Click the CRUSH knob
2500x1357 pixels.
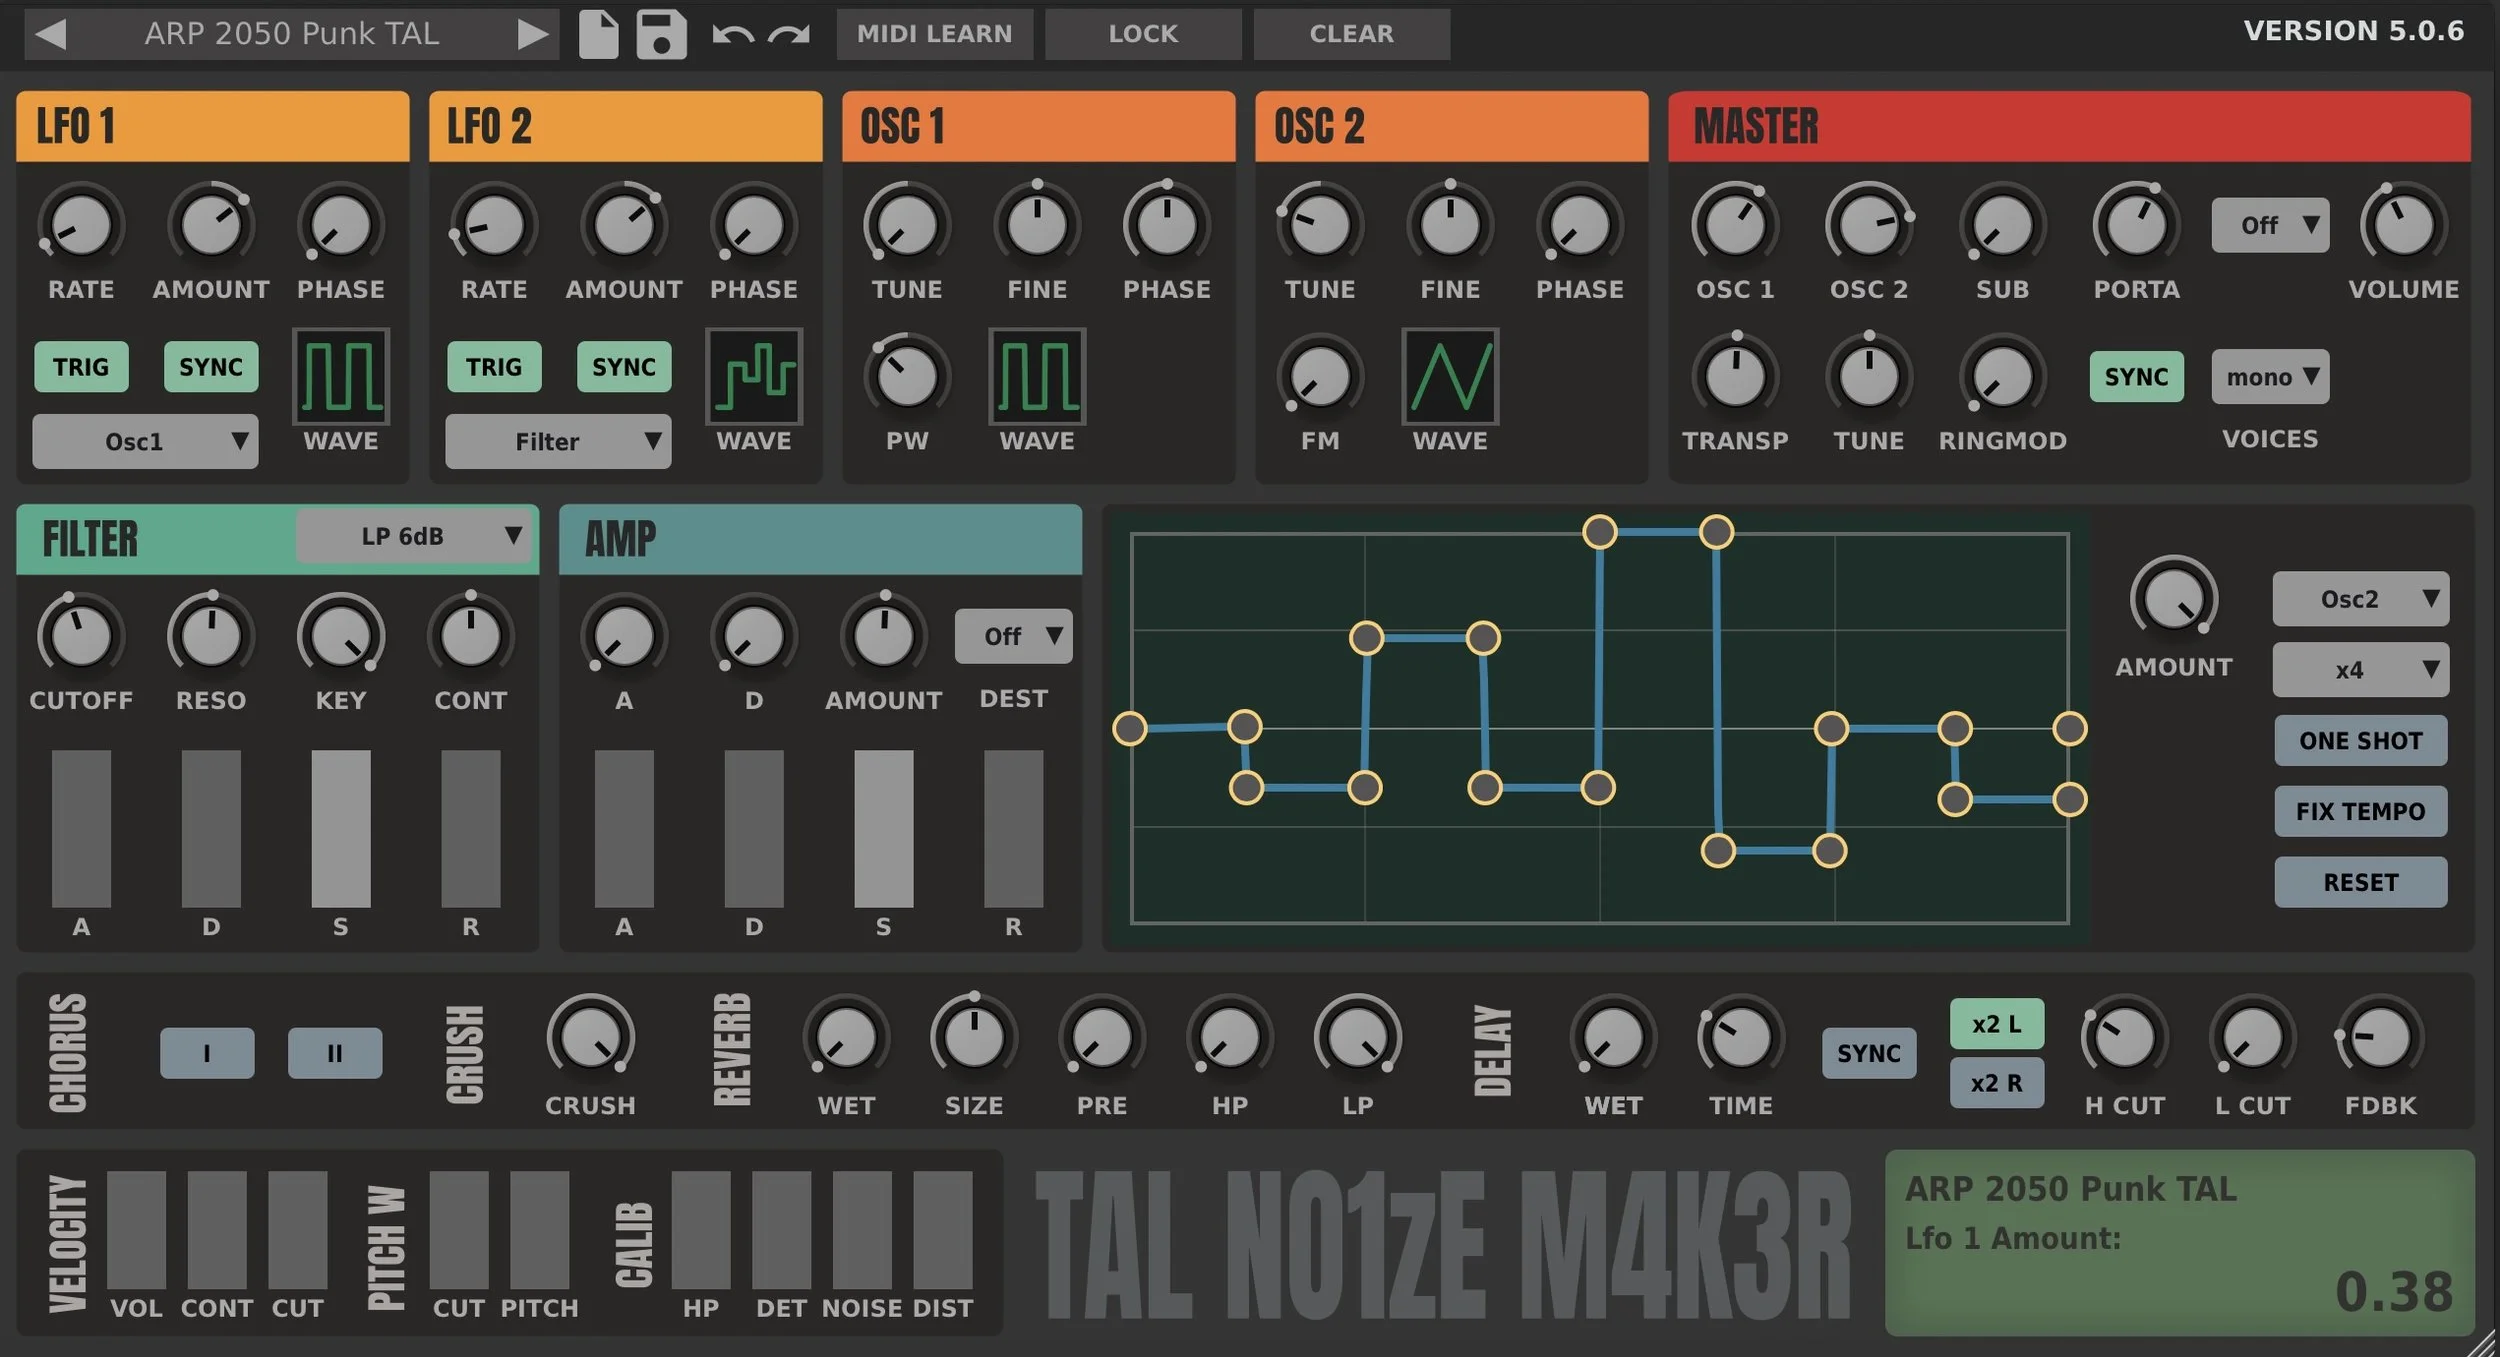pyautogui.click(x=590, y=1038)
